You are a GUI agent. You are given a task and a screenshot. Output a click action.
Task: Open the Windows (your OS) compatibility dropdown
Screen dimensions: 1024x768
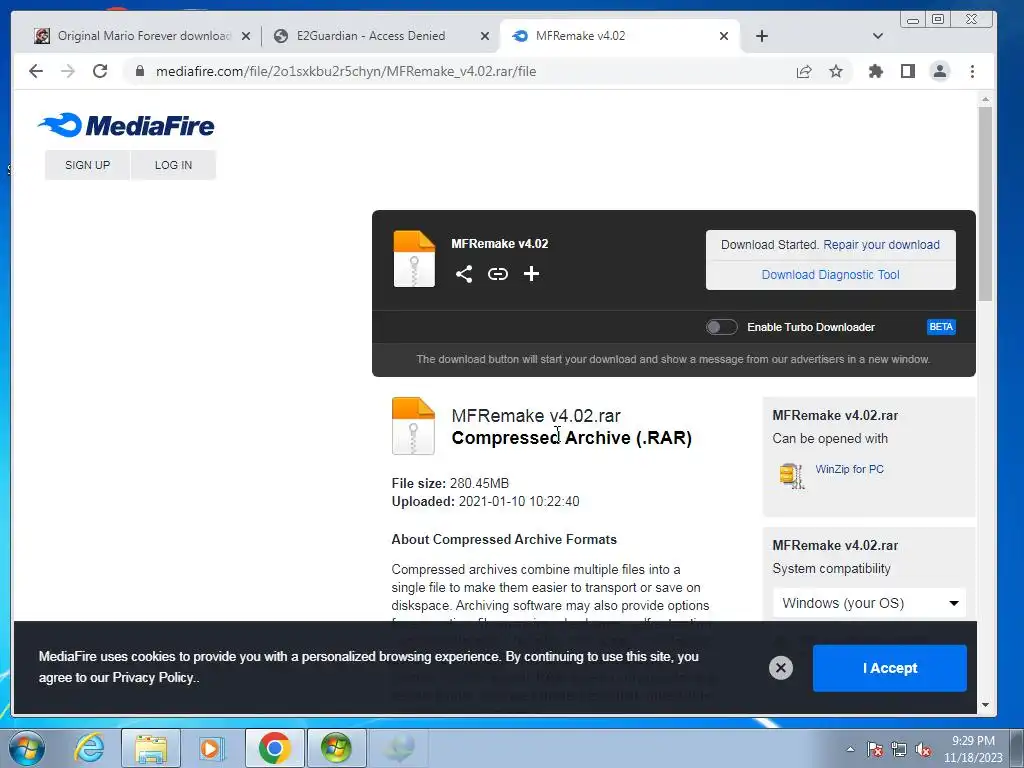869,603
